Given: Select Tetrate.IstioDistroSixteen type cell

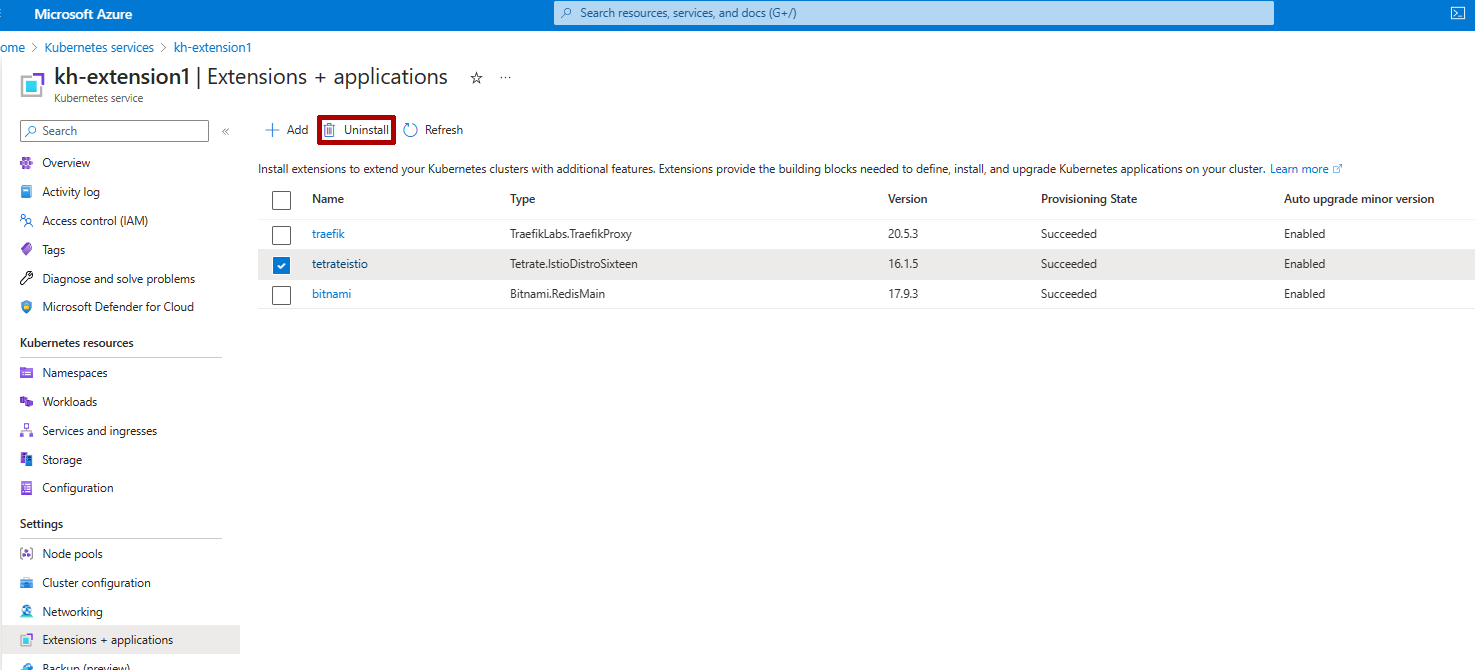Looking at the screenshot, I should point(574,264).
